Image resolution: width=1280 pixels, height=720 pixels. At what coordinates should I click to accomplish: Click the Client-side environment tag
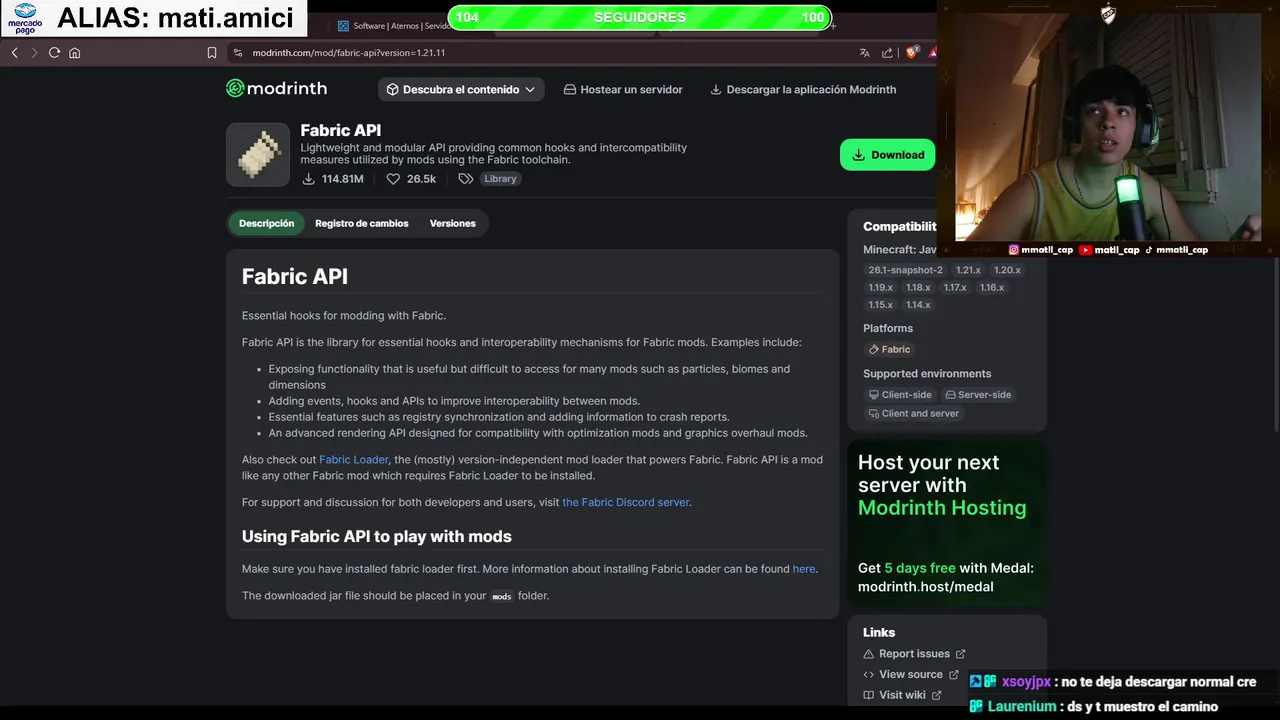[x=900, y=395]
